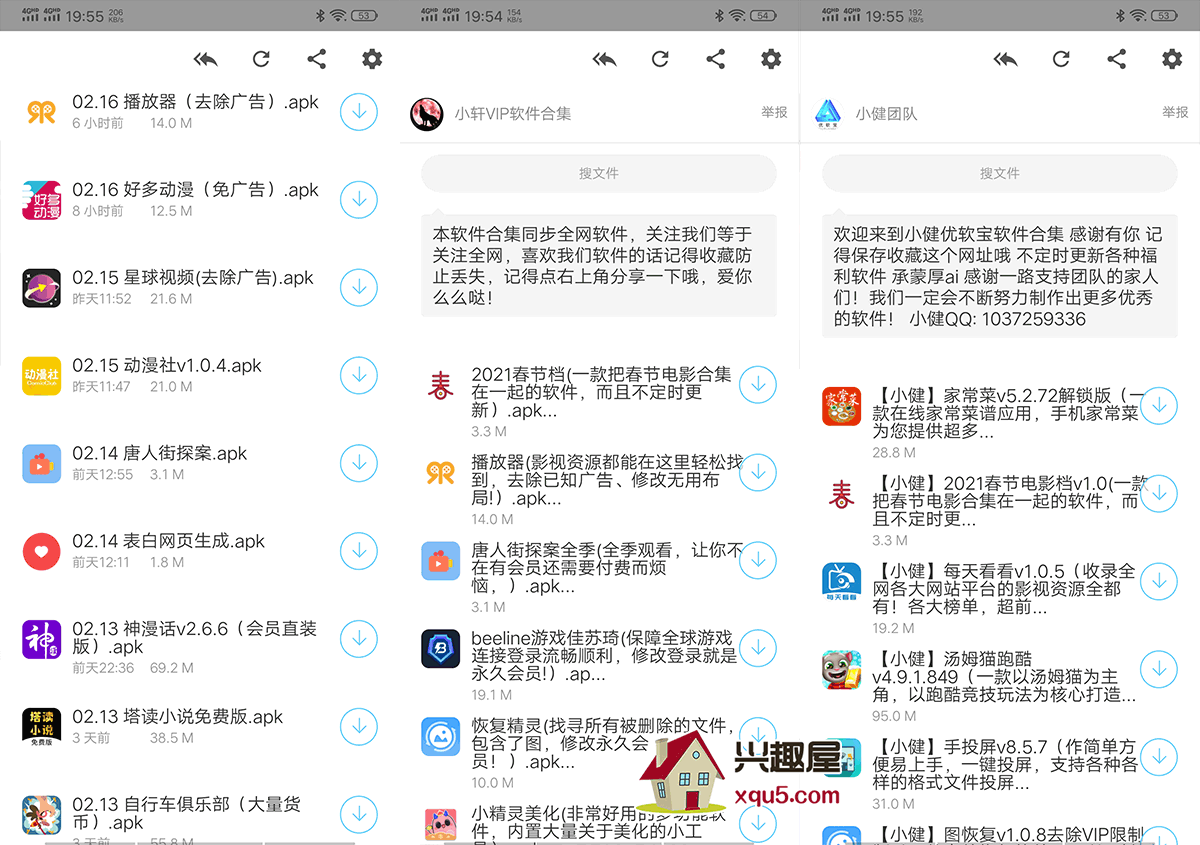
Task: Tap the 恢复精灵 blue app icon
Action: click(x=440, y=736)
